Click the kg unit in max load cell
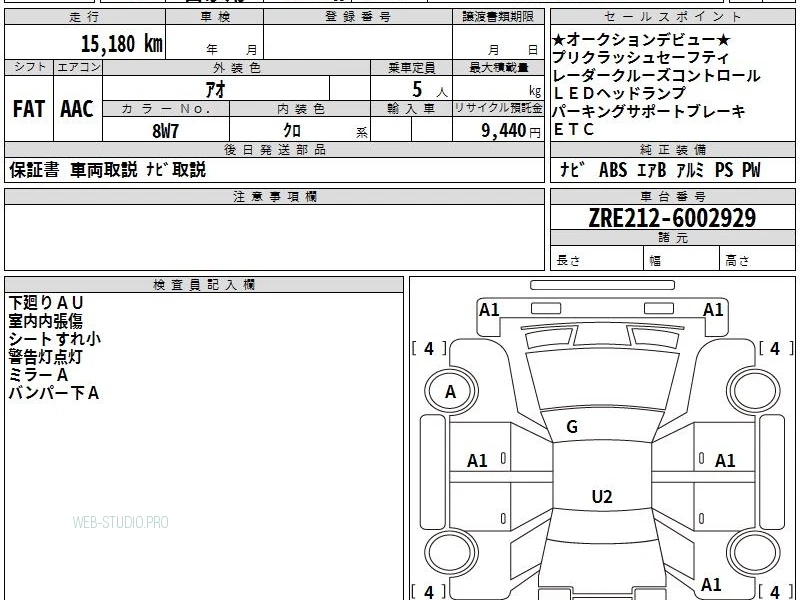Viewport: 800px width, 600px height. pos(535,91)
